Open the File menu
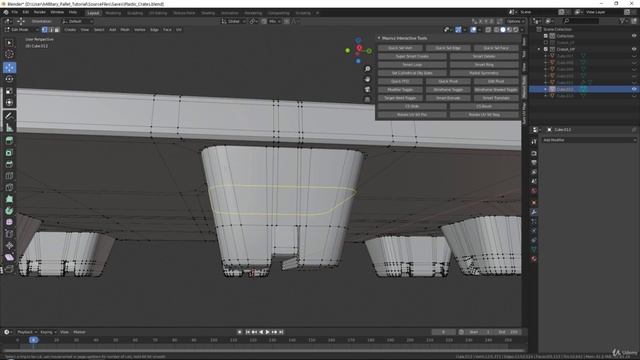The image size is (640, 360). tap(15, 12)
